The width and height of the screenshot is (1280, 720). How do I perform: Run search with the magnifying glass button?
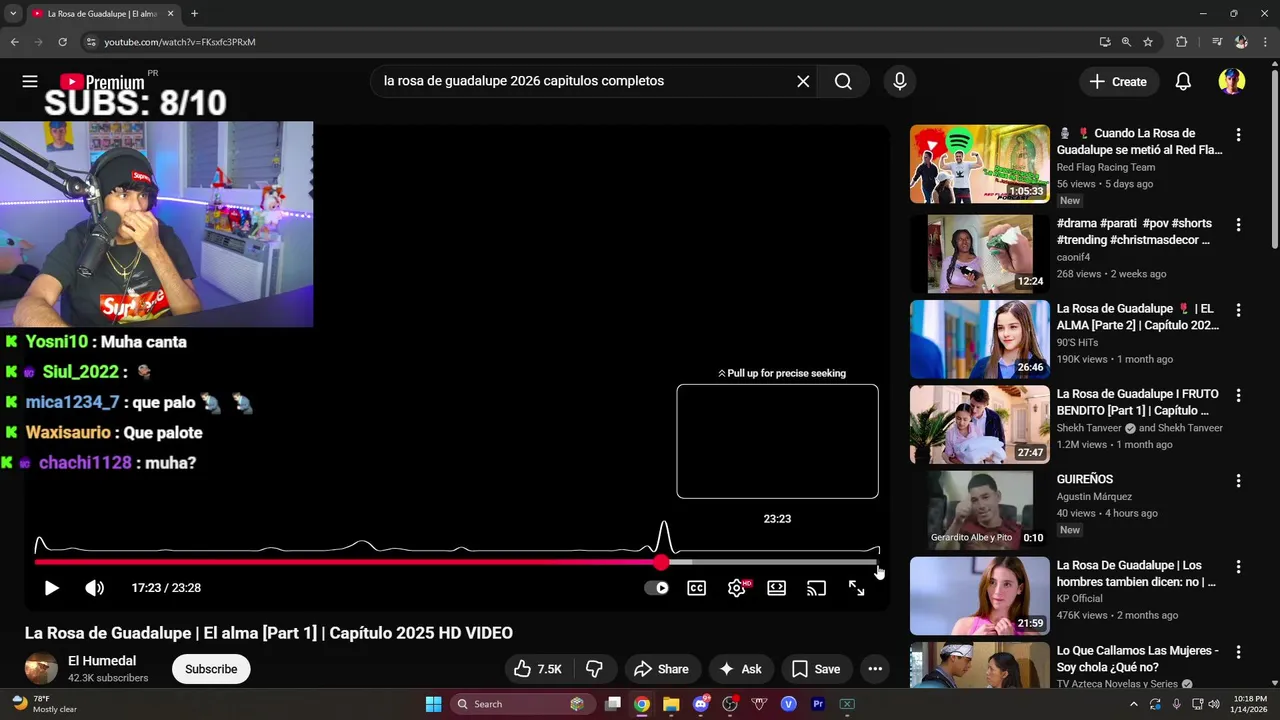coord(843,81)
